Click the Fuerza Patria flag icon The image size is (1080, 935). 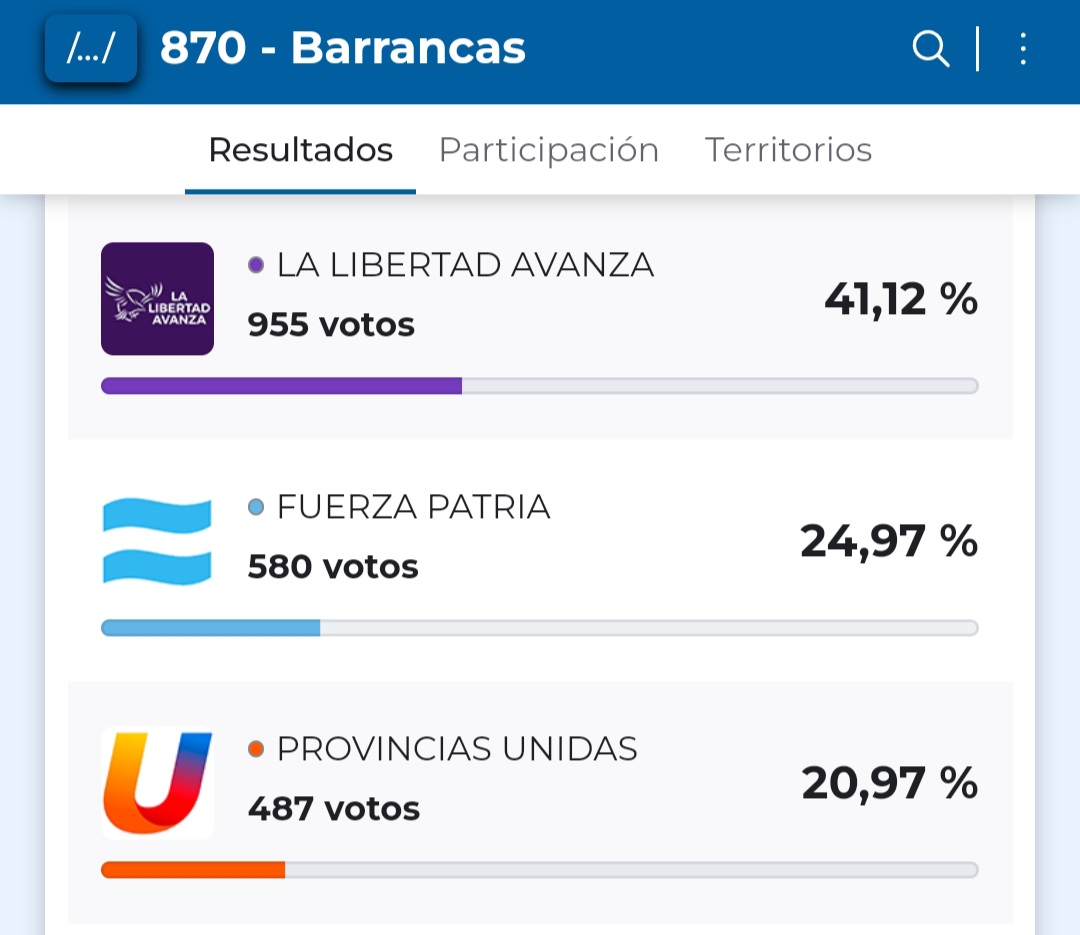(x=157, y=541)
